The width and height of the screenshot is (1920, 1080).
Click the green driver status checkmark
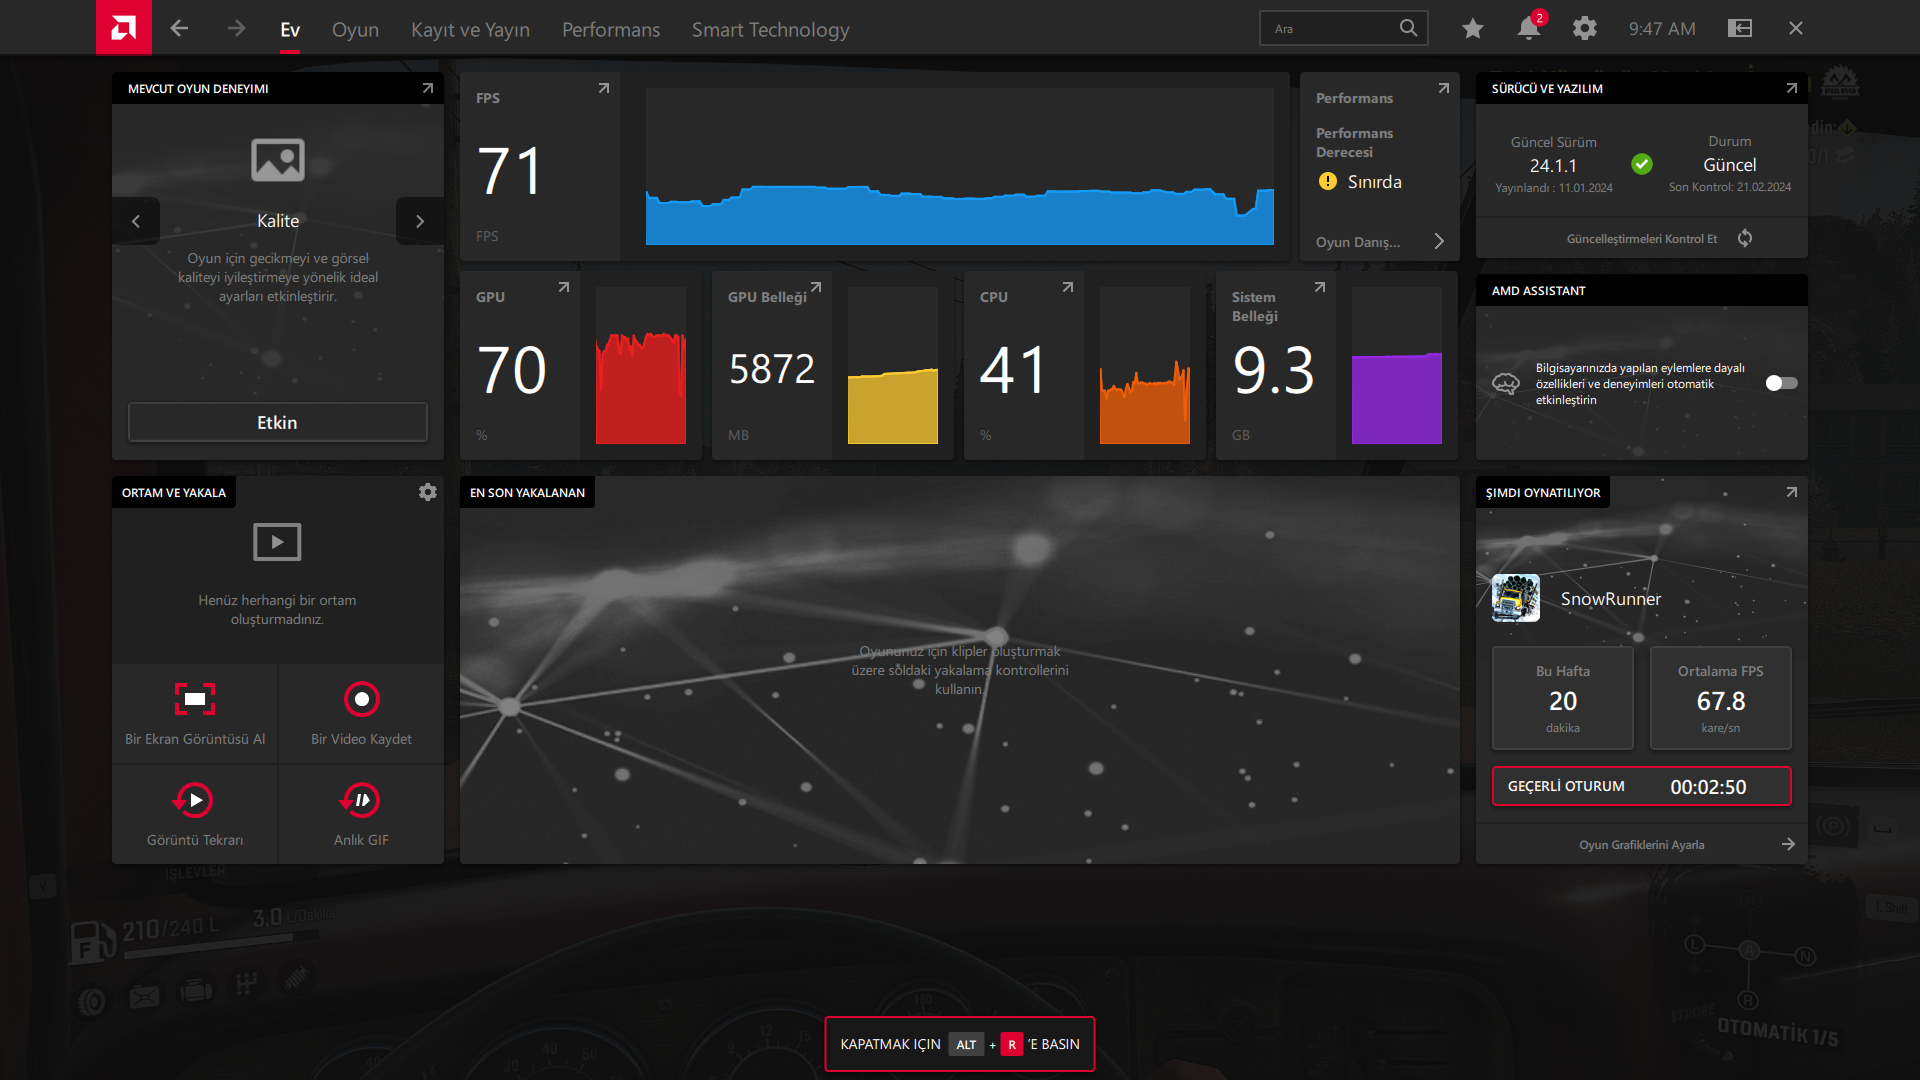[1642, 164]
